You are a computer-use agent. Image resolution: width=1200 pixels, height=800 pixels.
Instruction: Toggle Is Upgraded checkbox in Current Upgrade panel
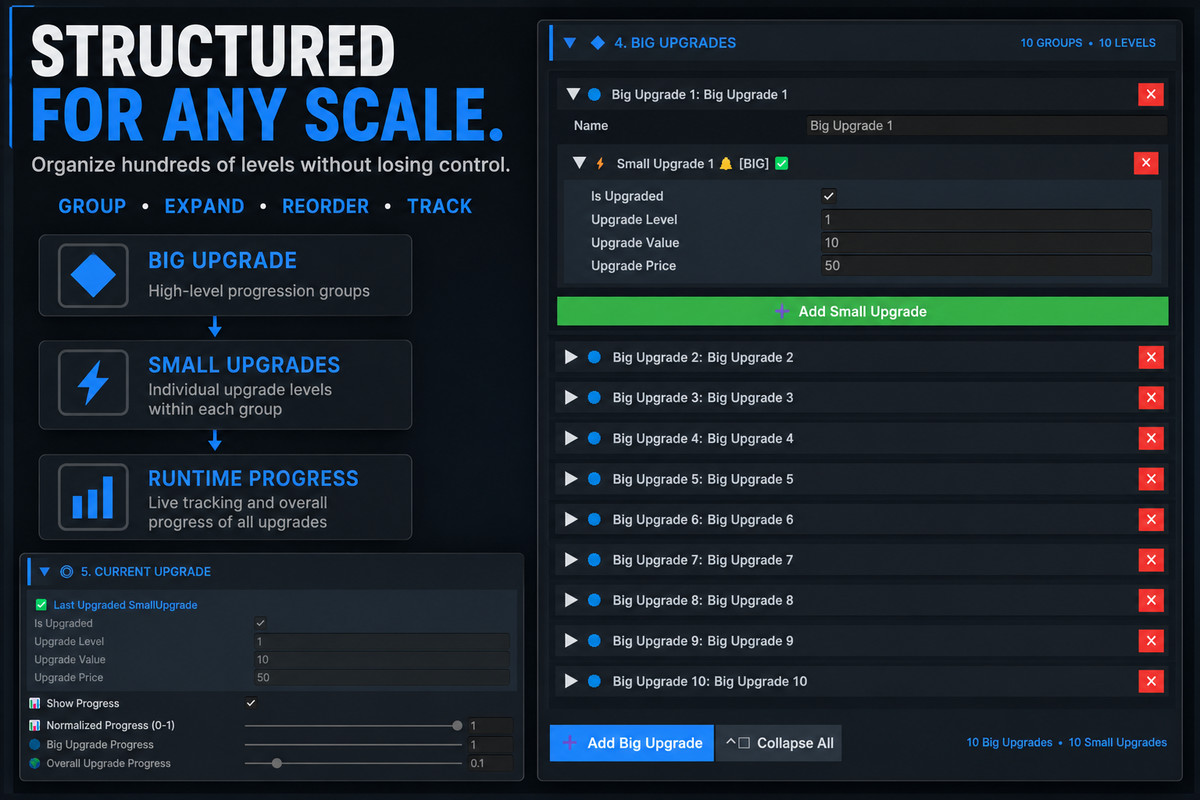[x=261, y=623]
